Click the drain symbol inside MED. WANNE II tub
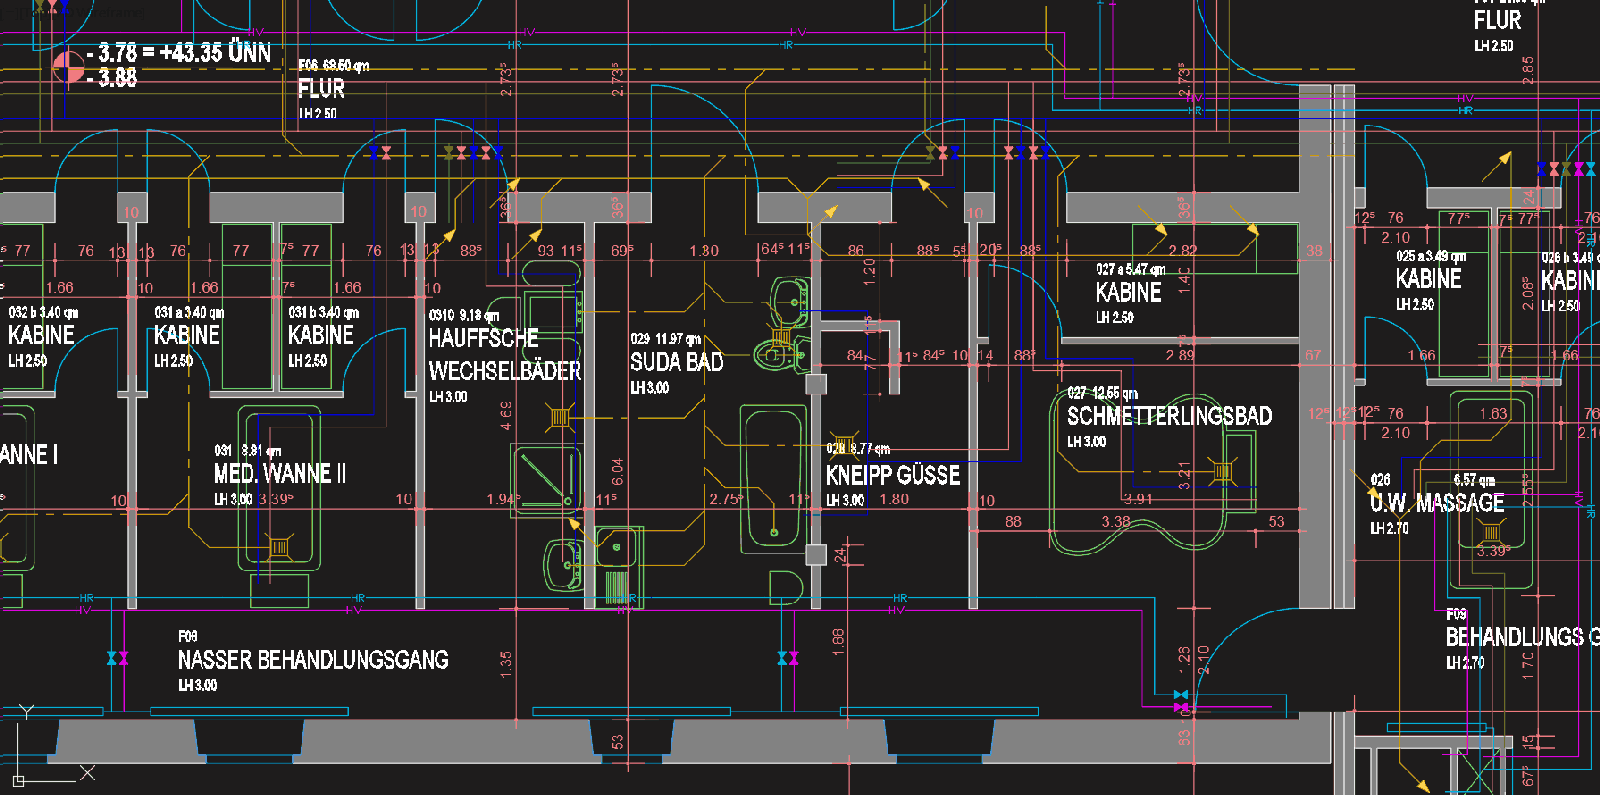 280,547
